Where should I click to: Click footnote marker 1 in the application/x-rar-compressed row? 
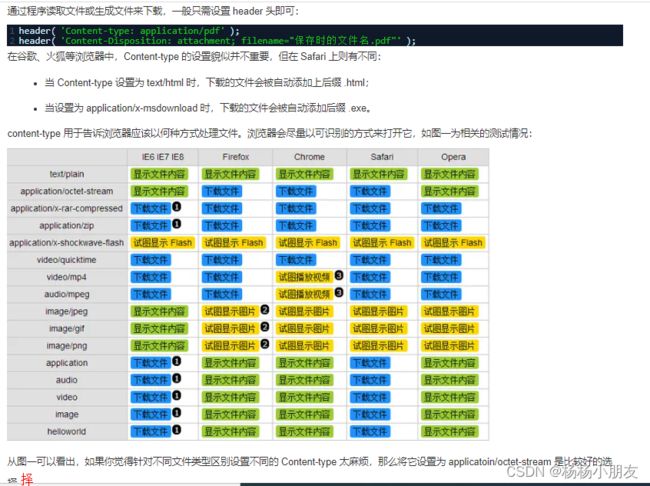pyautogui.click(x=177, y=206)
